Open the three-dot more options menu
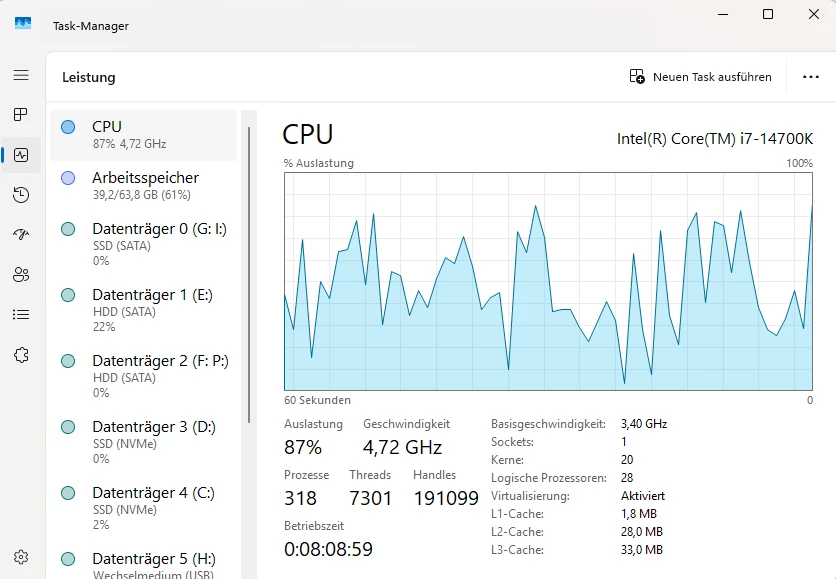 click(810, 77)
